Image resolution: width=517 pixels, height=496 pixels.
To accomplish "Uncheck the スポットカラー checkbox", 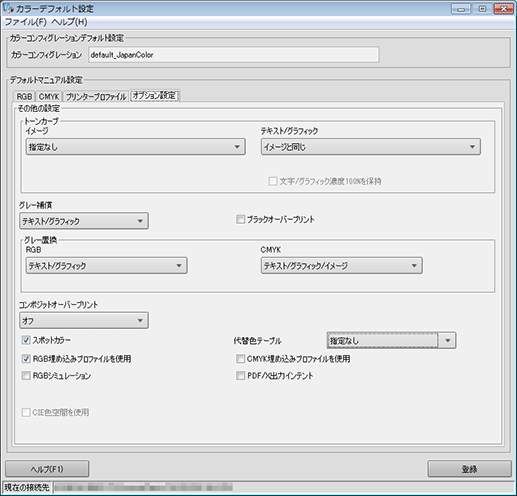I will [x=26, y=340].
